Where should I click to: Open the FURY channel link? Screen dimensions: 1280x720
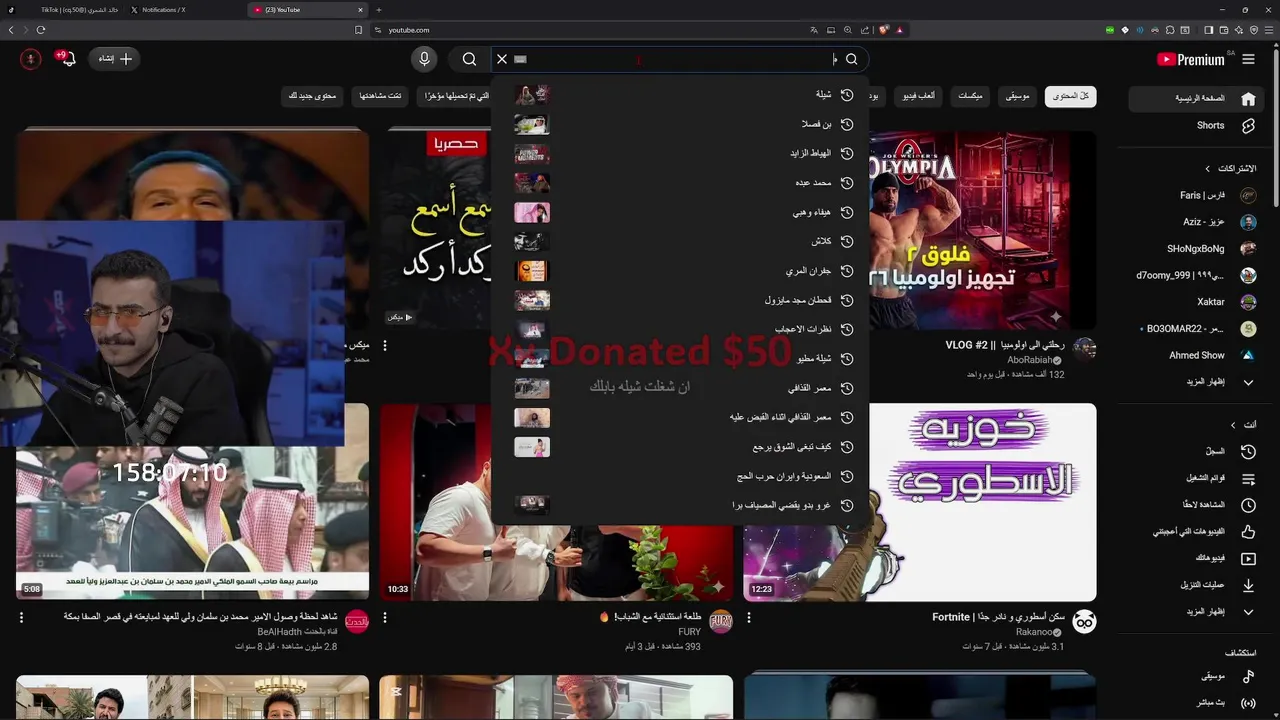click(690, 632)
